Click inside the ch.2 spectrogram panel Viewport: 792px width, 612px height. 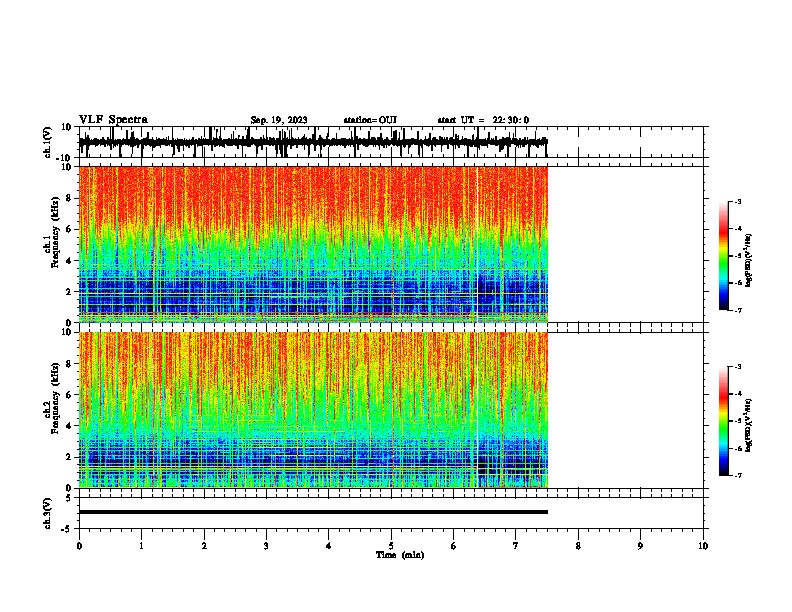(x=313, y=410)
